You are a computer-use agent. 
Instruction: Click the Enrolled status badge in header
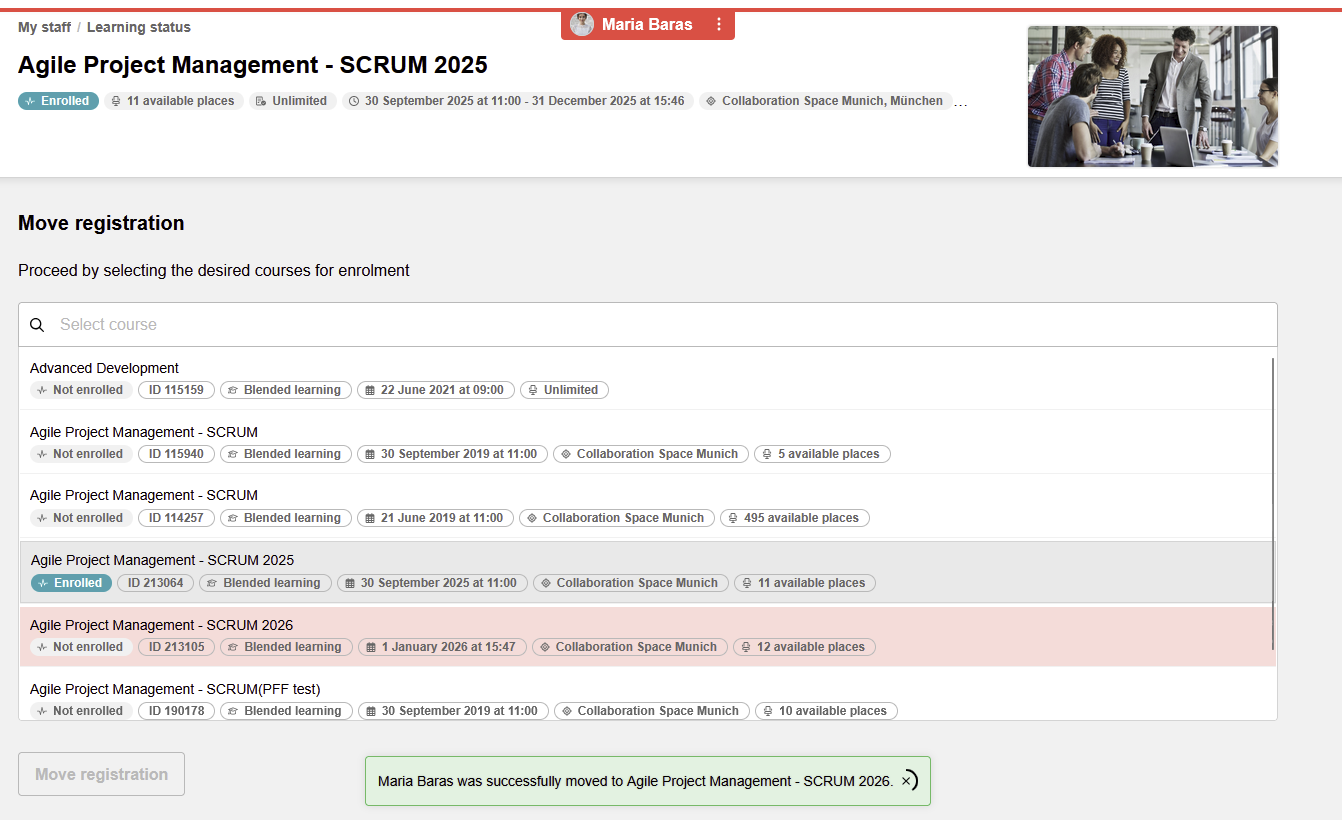[58, 101]
